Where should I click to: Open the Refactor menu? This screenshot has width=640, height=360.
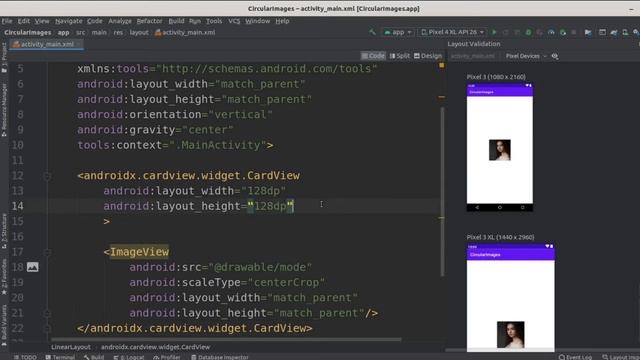click(x=149, y=21)
